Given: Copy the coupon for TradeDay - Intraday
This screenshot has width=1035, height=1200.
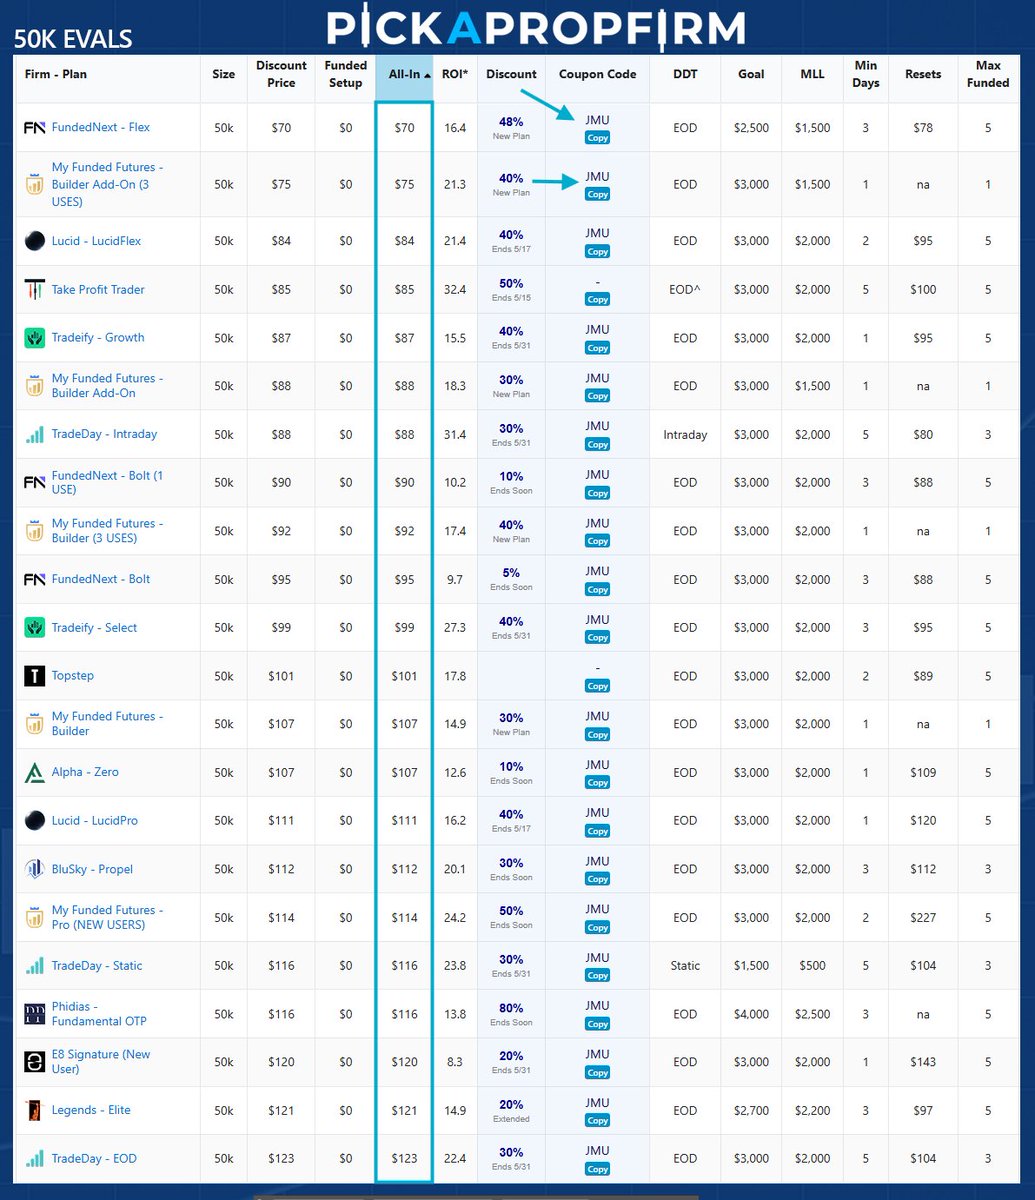Looking at the screenshot, I should (x=597, y=444).
